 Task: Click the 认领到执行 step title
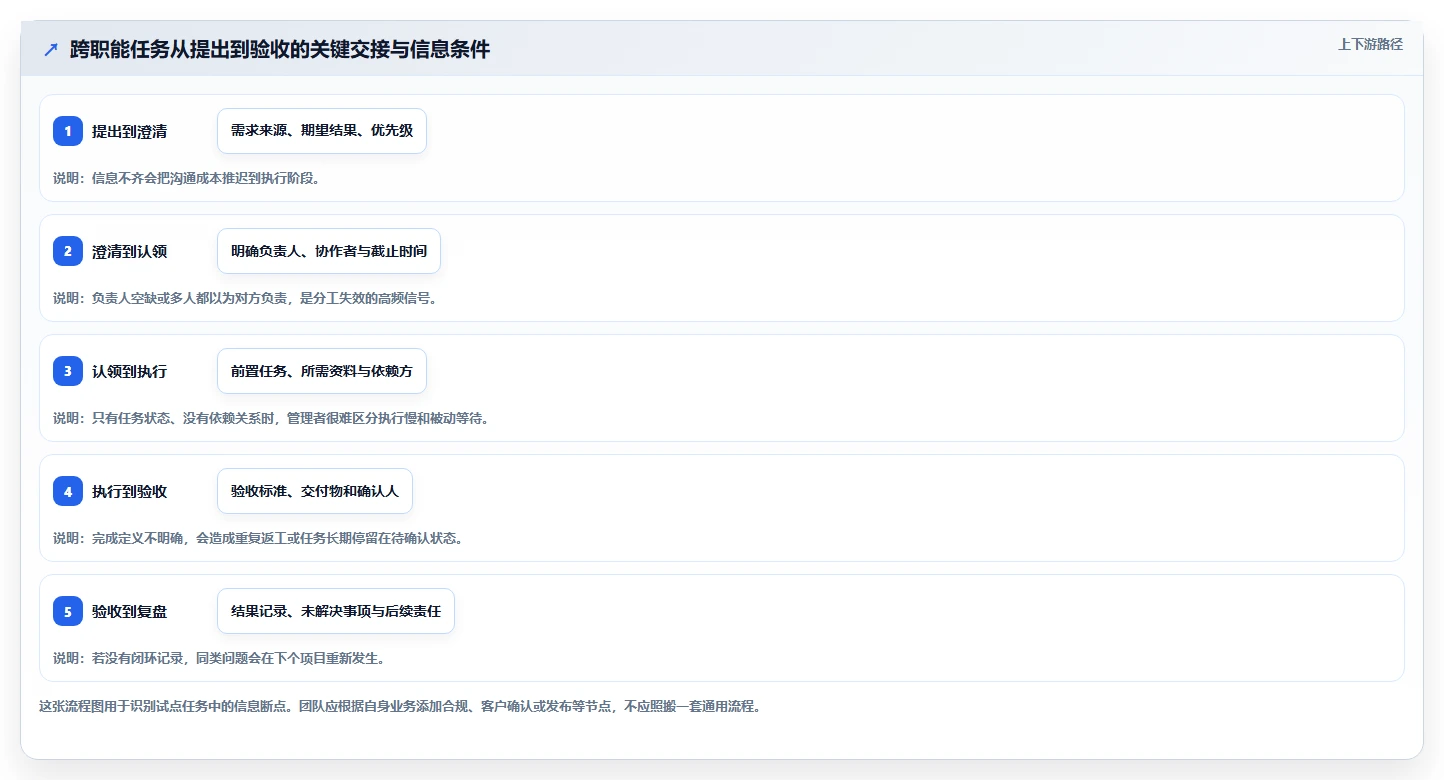coord(129,371)
